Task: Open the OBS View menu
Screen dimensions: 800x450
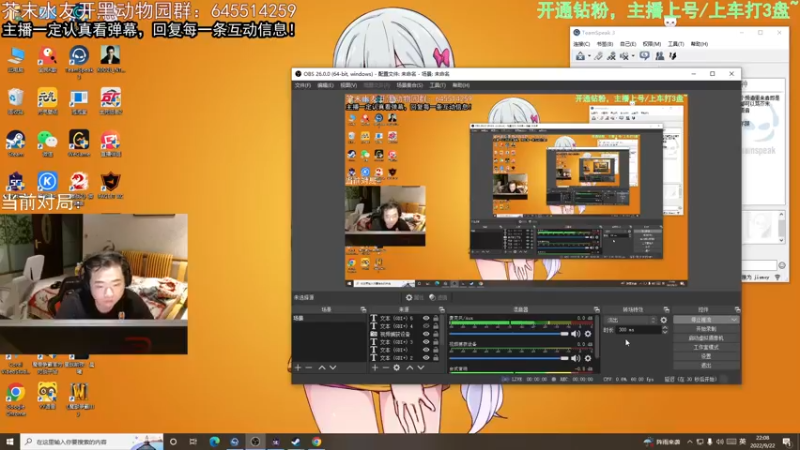Action: pos(348,85)
